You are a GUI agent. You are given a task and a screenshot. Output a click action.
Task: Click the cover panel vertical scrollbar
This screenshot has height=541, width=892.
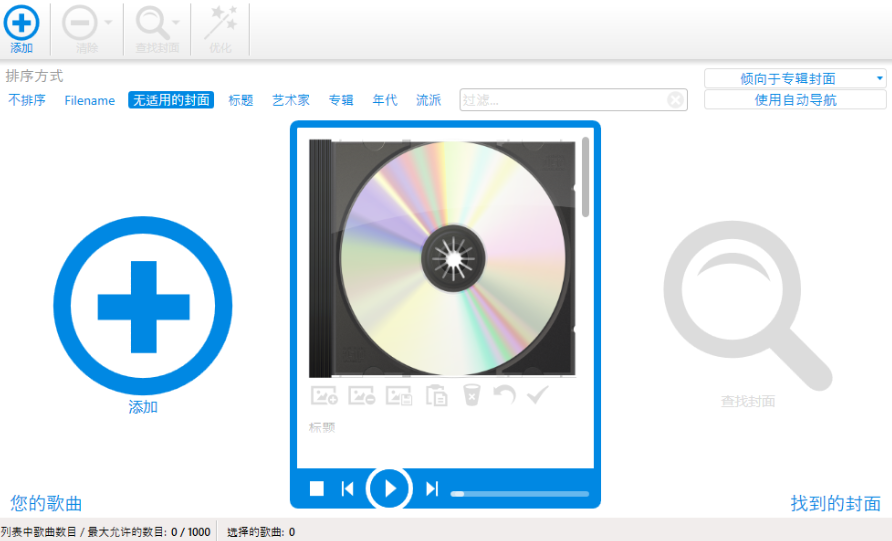(585, 177)
